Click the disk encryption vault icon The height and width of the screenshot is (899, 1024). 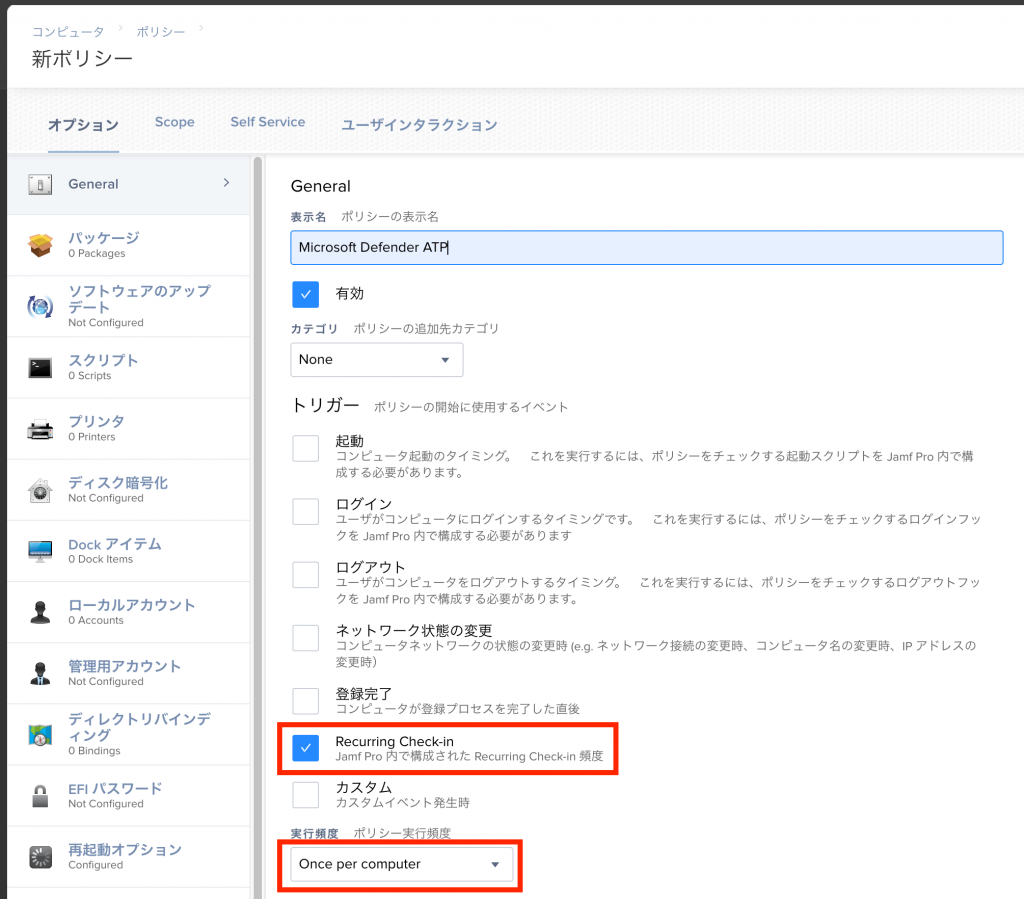point(40,490)
